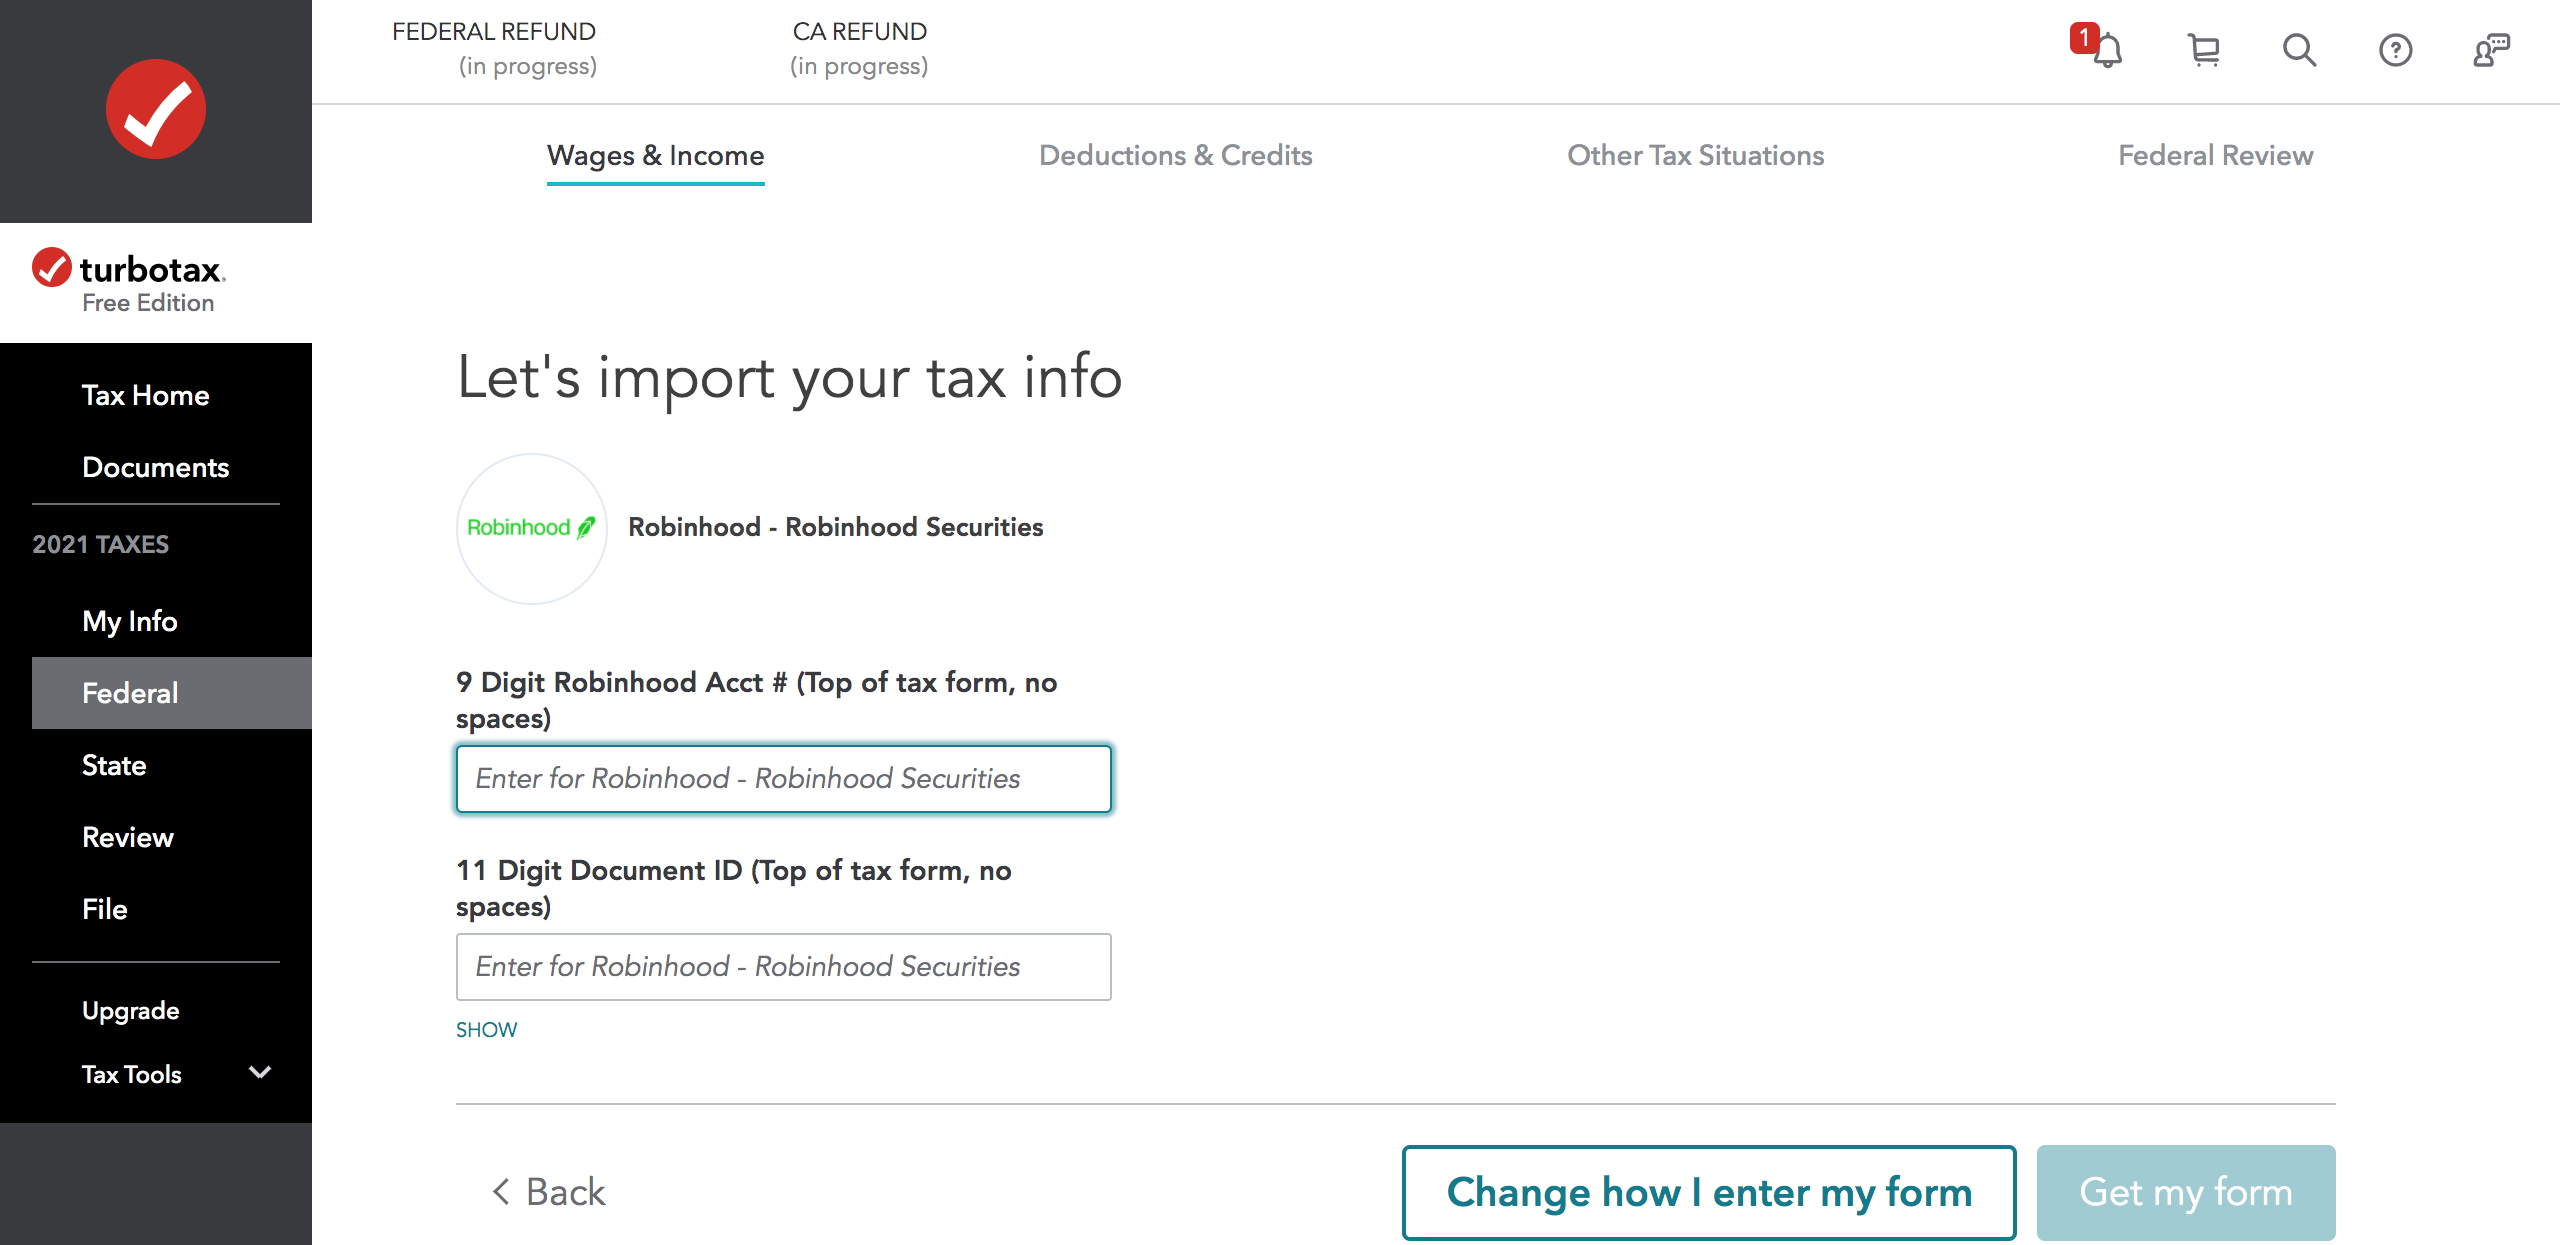Viewport: 2560px width, 1245px height.
Task: Open the shopping cart icon
Action: (x=2203, y=50)
